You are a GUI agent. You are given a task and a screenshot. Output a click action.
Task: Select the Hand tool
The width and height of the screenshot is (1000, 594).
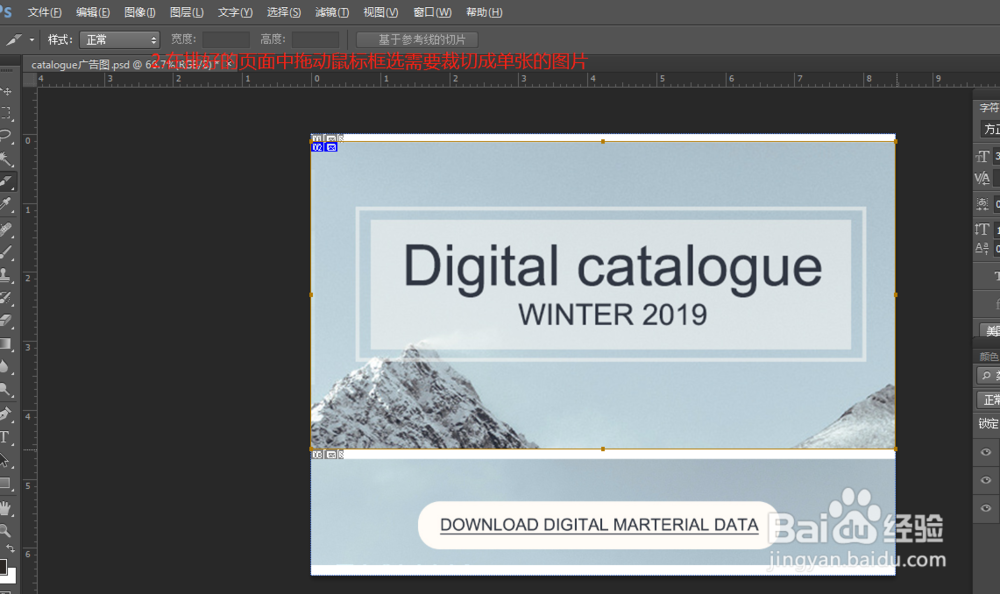coord(7,508)
